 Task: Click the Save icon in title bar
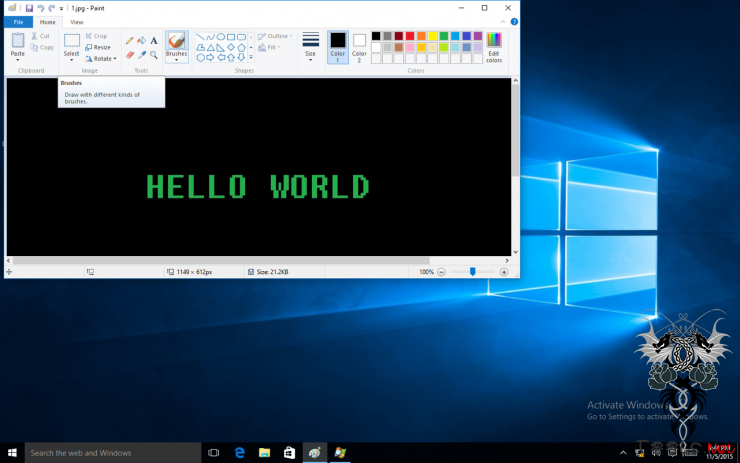tap(29, 8)
